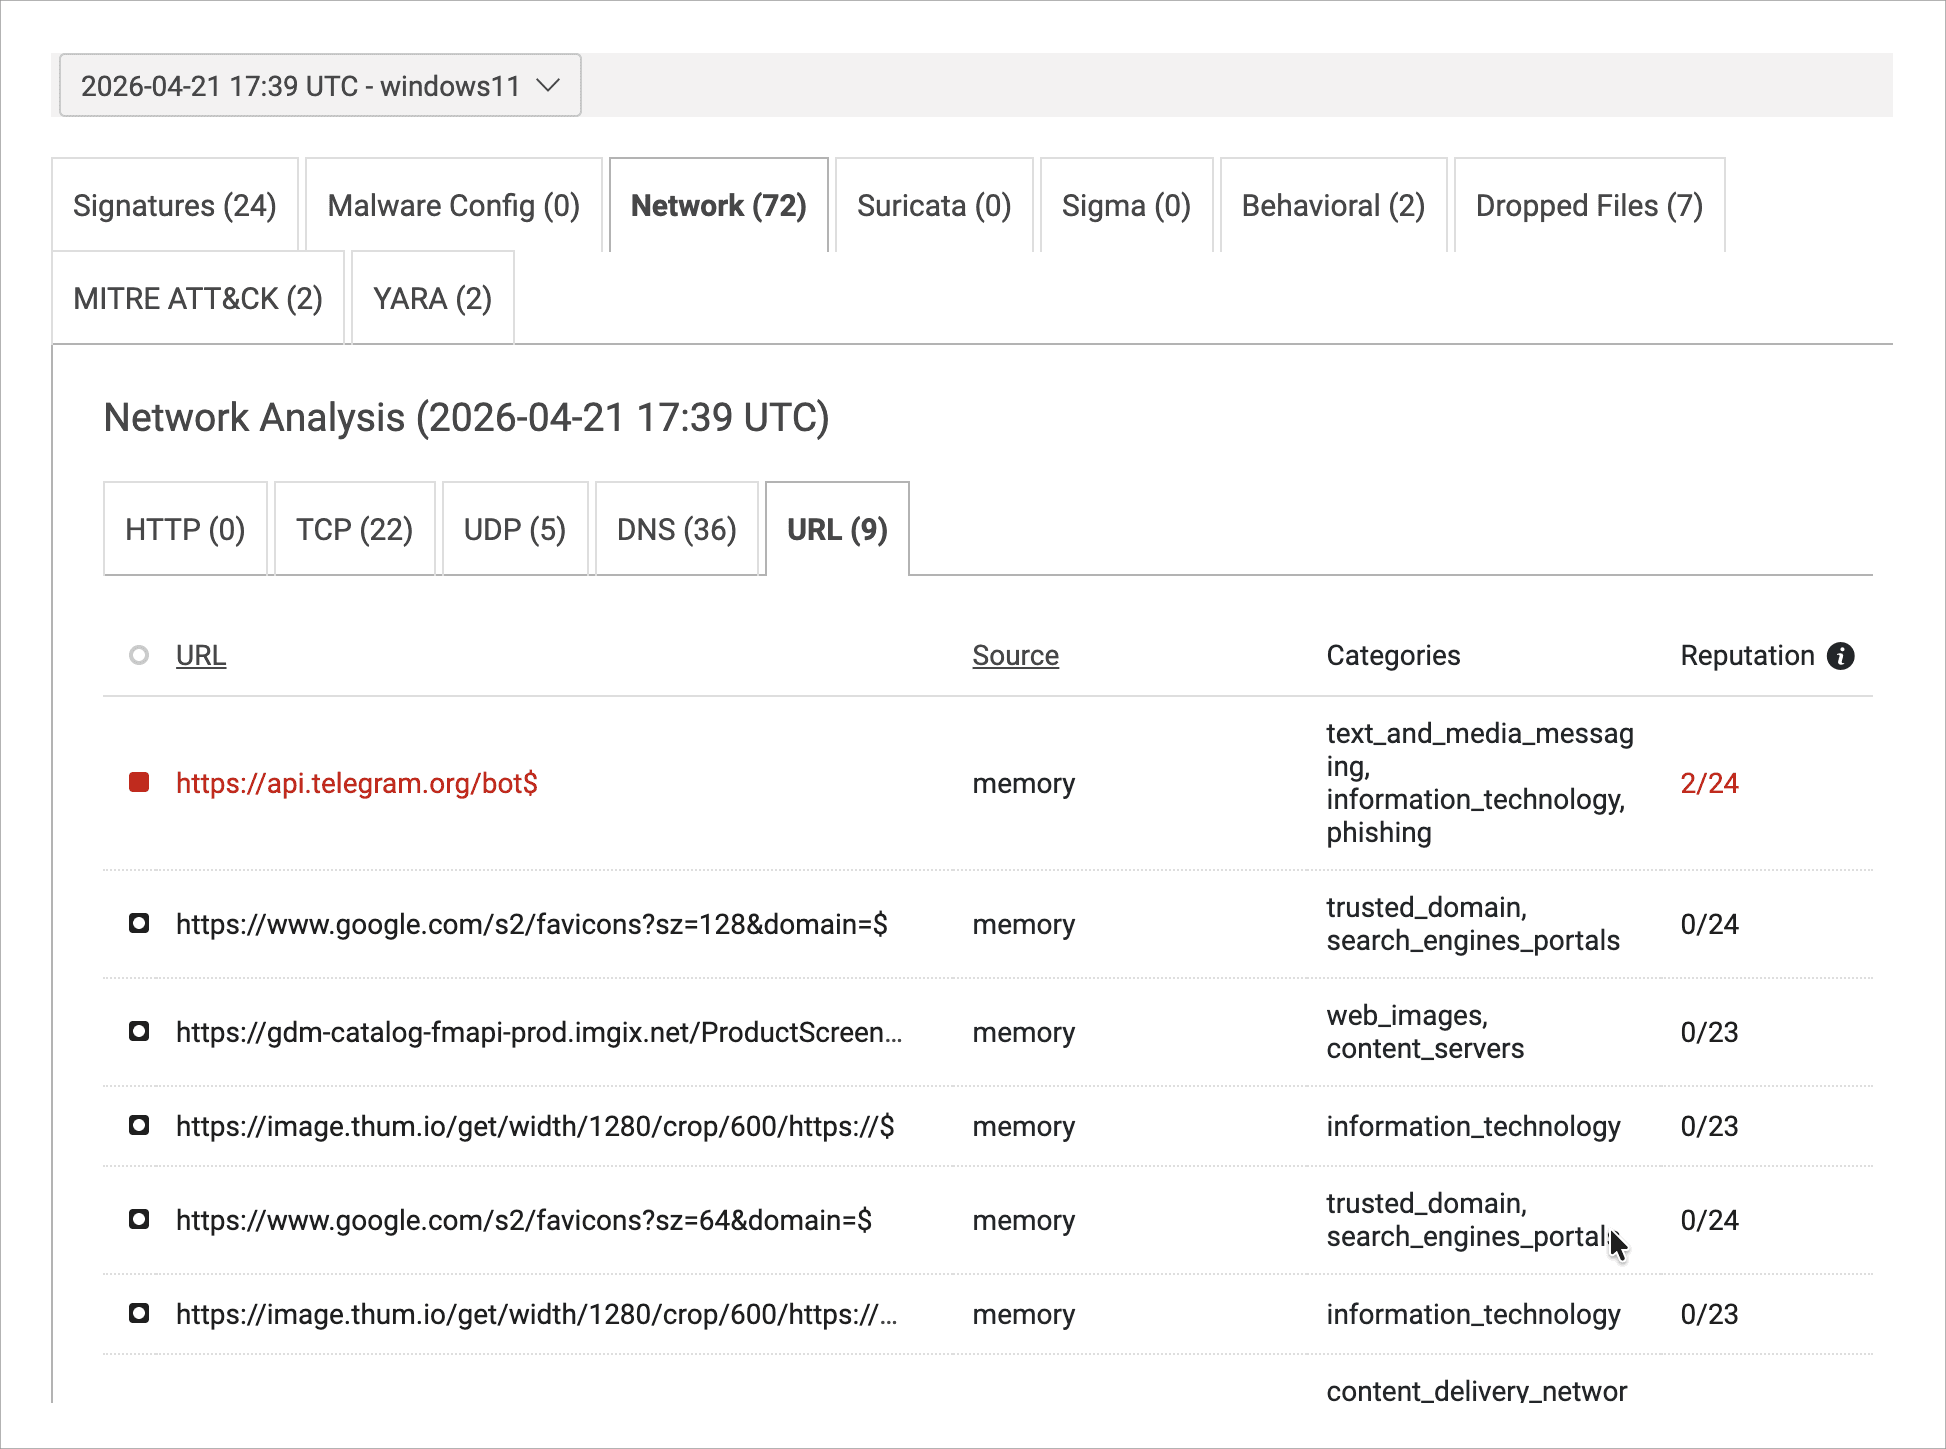Switch to Behavioral (2) tab
1946x1449 pixels.
coord(1333,205)
